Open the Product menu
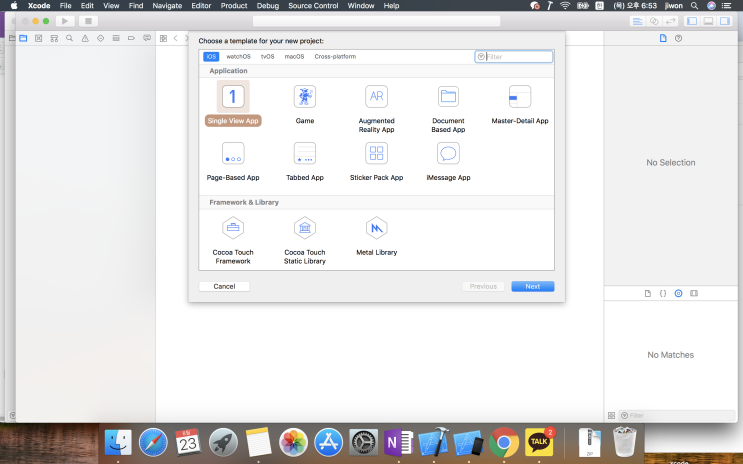Image resolution: width=743 pixels, height=464 pixels. [x=234, y=6]
